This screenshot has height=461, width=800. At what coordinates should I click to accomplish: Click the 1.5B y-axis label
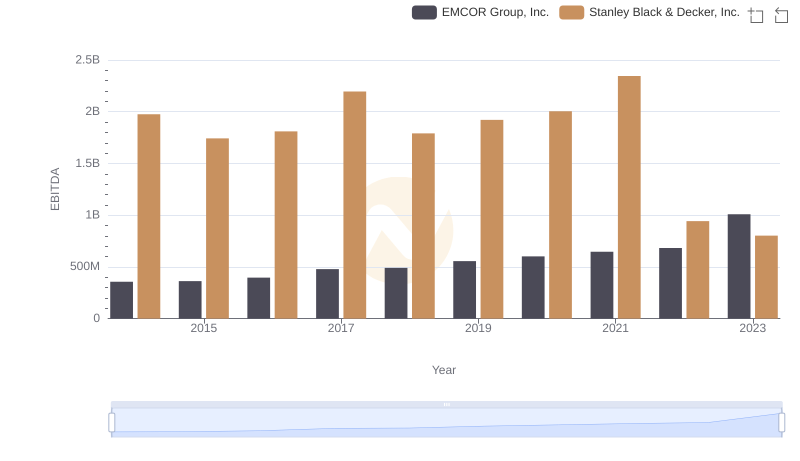coord(87,163)
